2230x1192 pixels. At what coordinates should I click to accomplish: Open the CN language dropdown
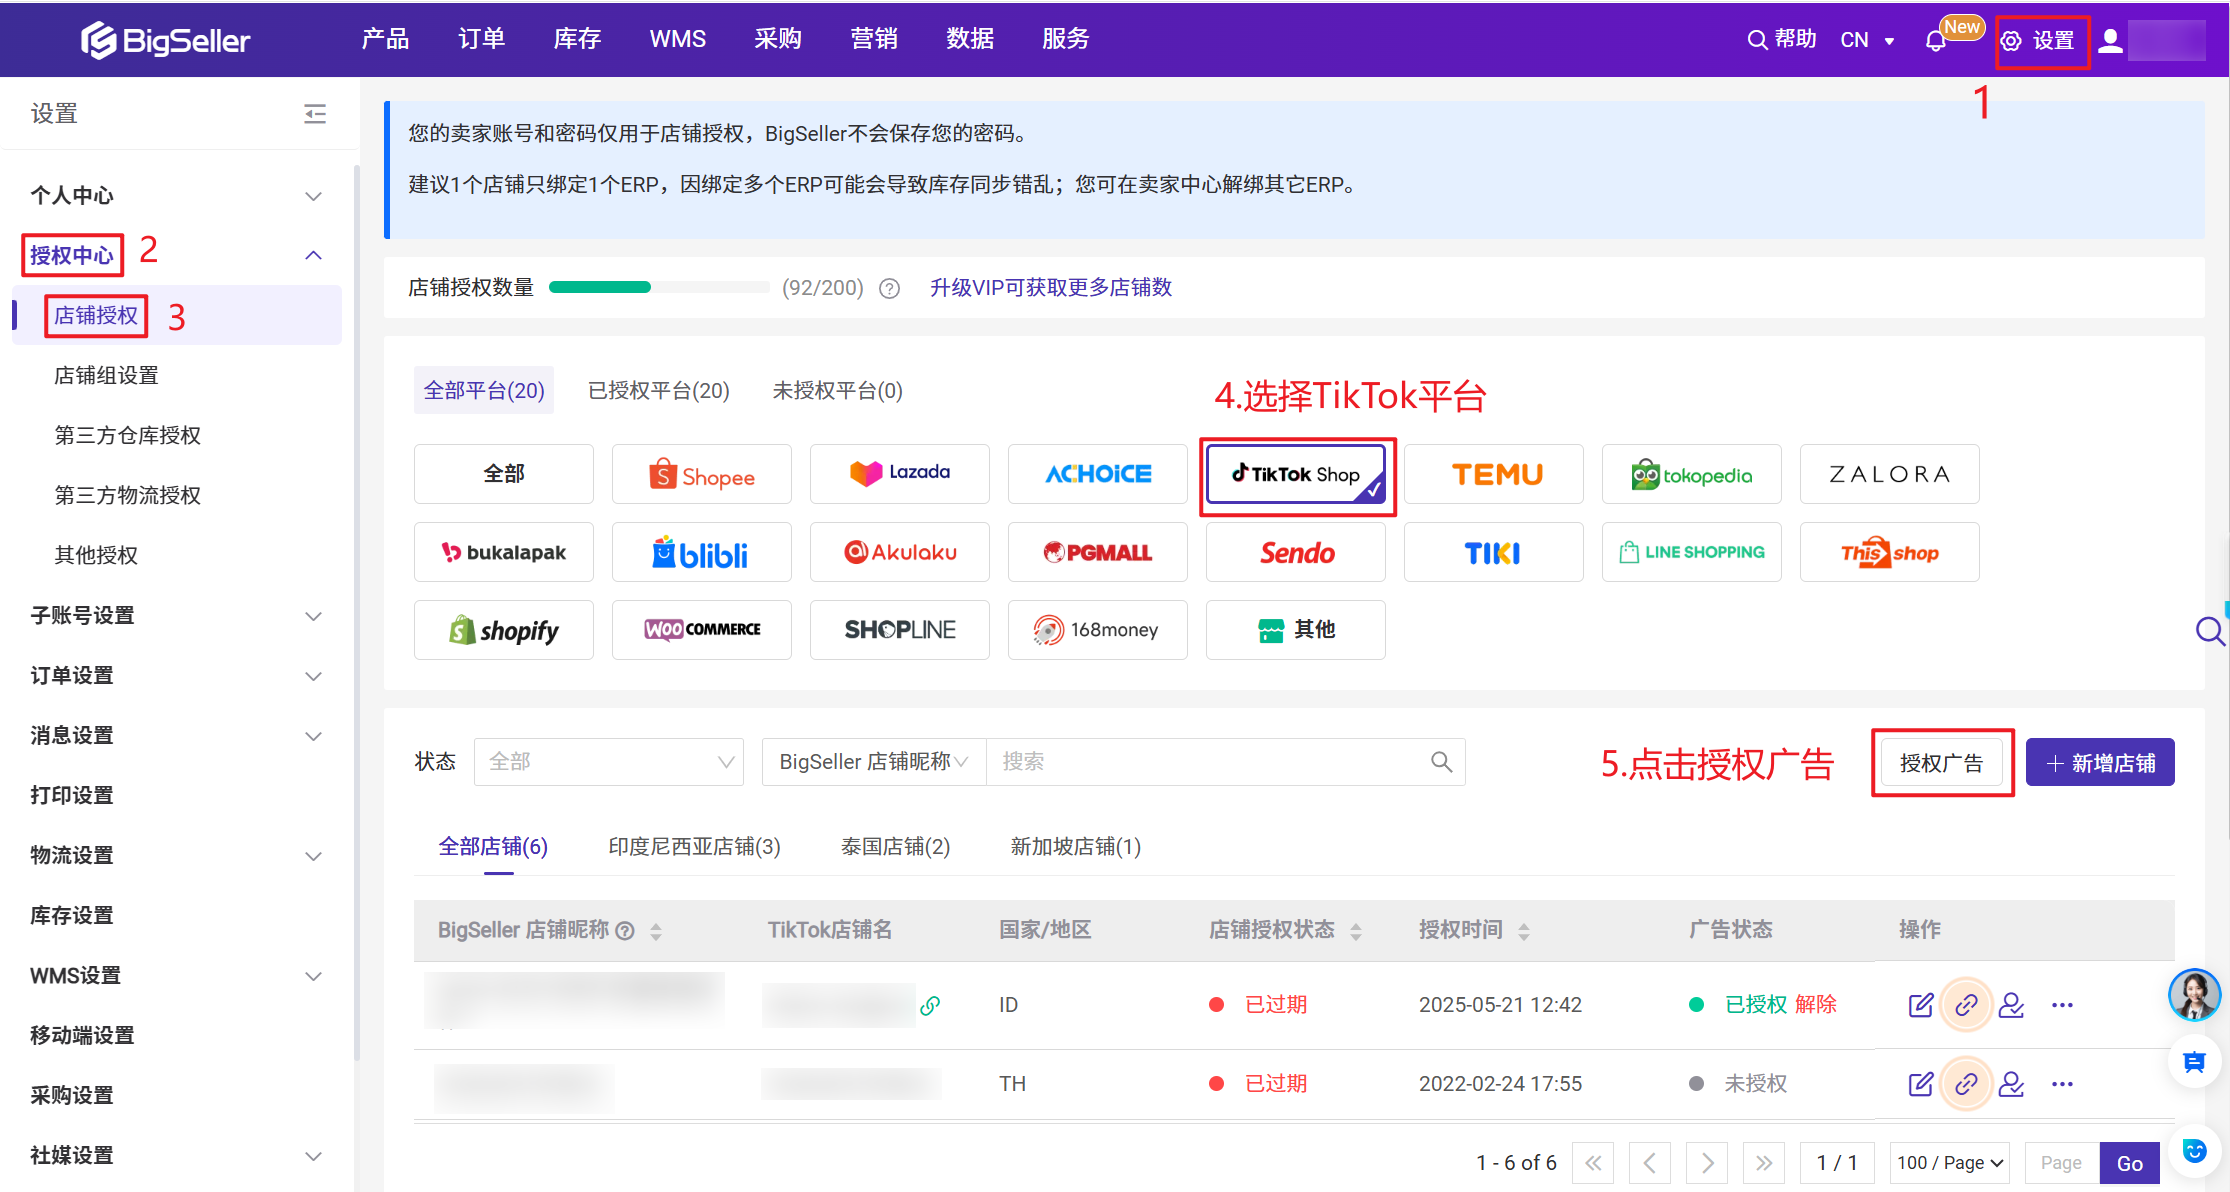pyautogui.click(x=1867, y=41)
